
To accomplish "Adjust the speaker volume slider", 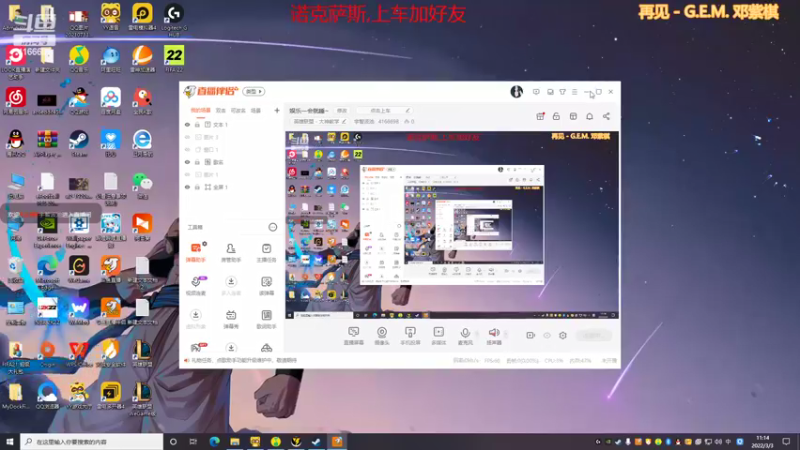I will pos(506,335).
